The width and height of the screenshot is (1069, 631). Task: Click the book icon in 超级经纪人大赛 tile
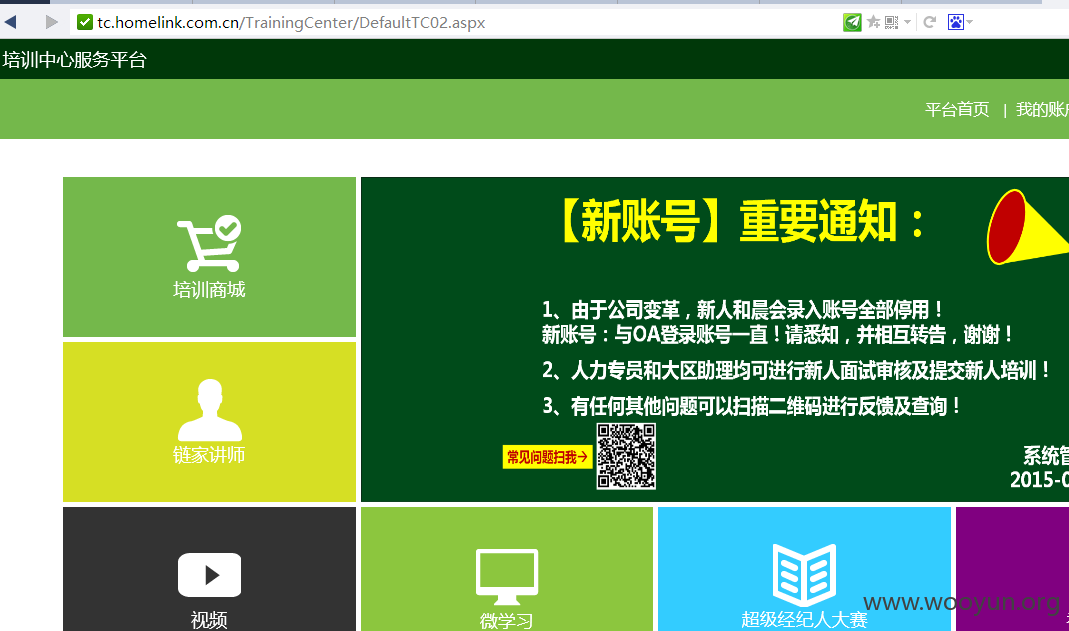804,574
